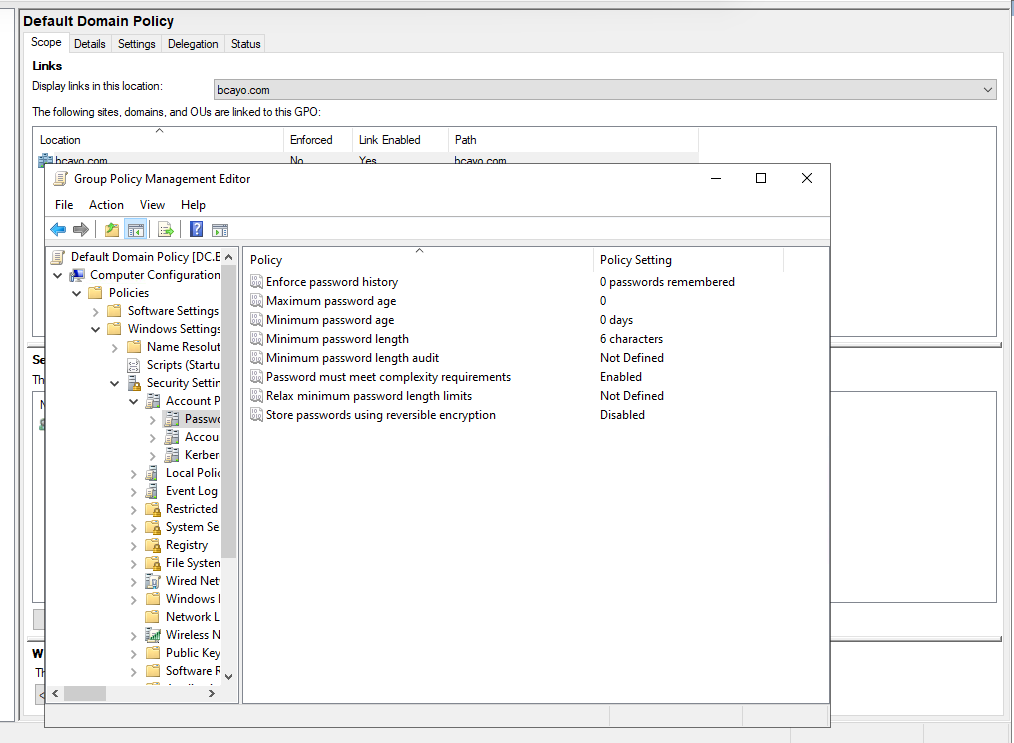Screen dimensions: 1014x743
Task: Open the Action menu
Action: [106, 205]
